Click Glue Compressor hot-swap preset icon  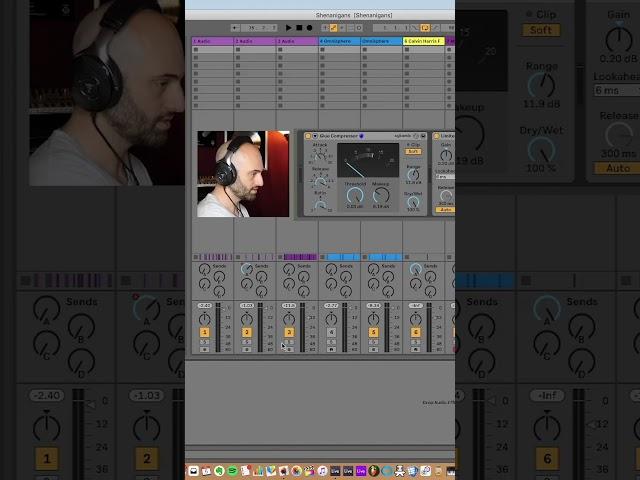pos(416,136)
